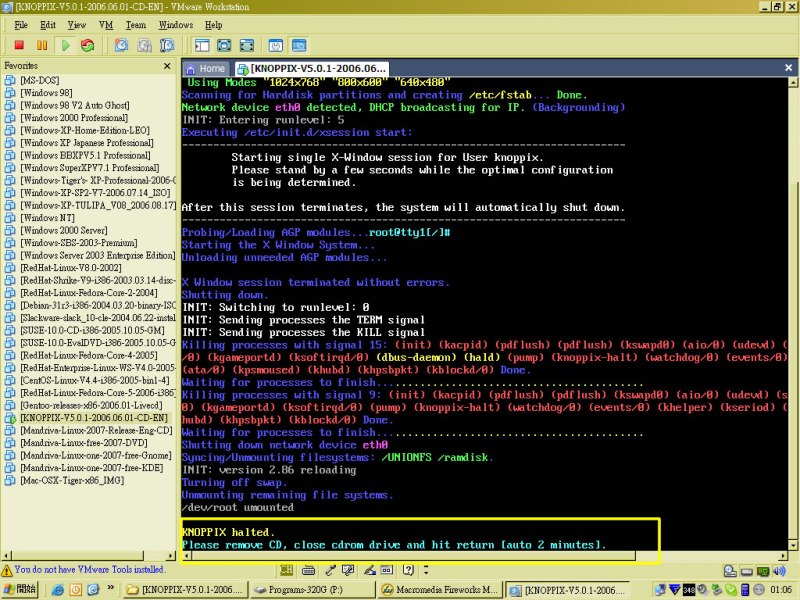800x600 pixels.
Task: Click the Reset VM toolbar icon
Action: (88, 45)
